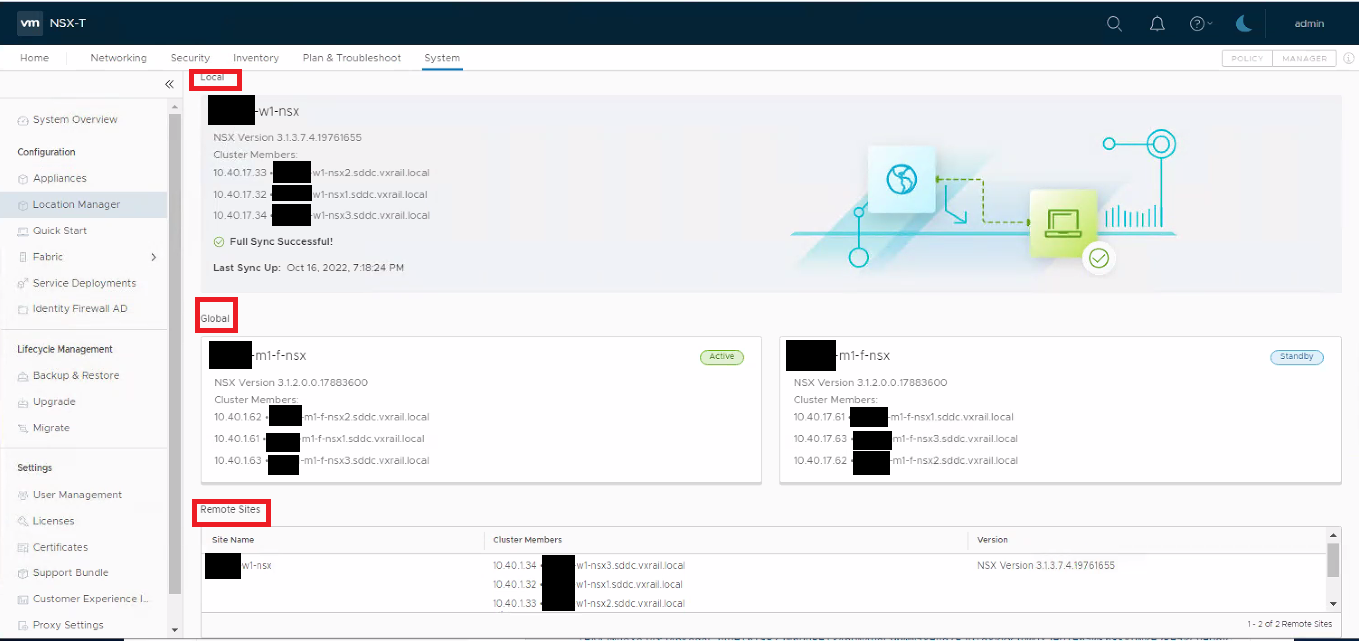The width and height of the screenshot is (1359, 641).
Task: Open Identity Firewall AD link
Action: click(x=80, y=309)
